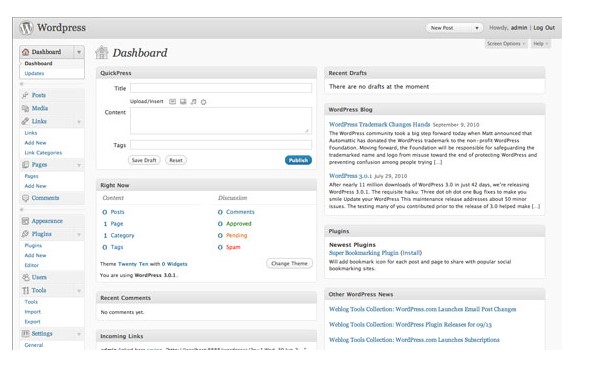Screen dimensions: 604x368
Task: Click into the QuickPress Content textarea
Action: [x=221, y=121]
